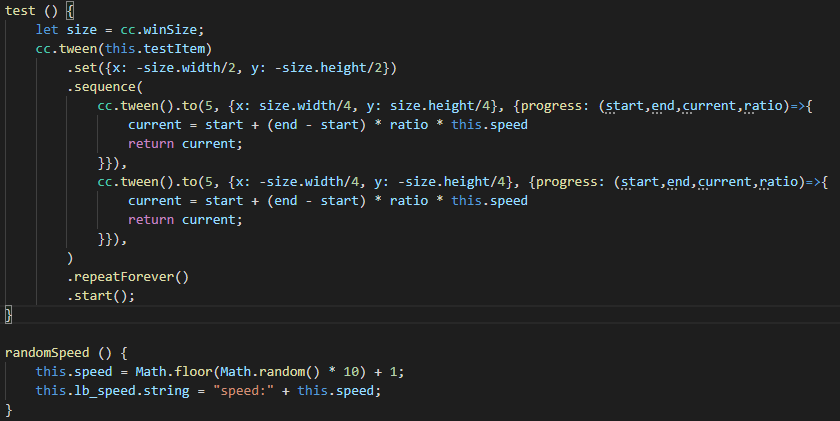Click the .repeatForever() call
Viewport: 840px width, 421px height.
click(x=128, y=277)
